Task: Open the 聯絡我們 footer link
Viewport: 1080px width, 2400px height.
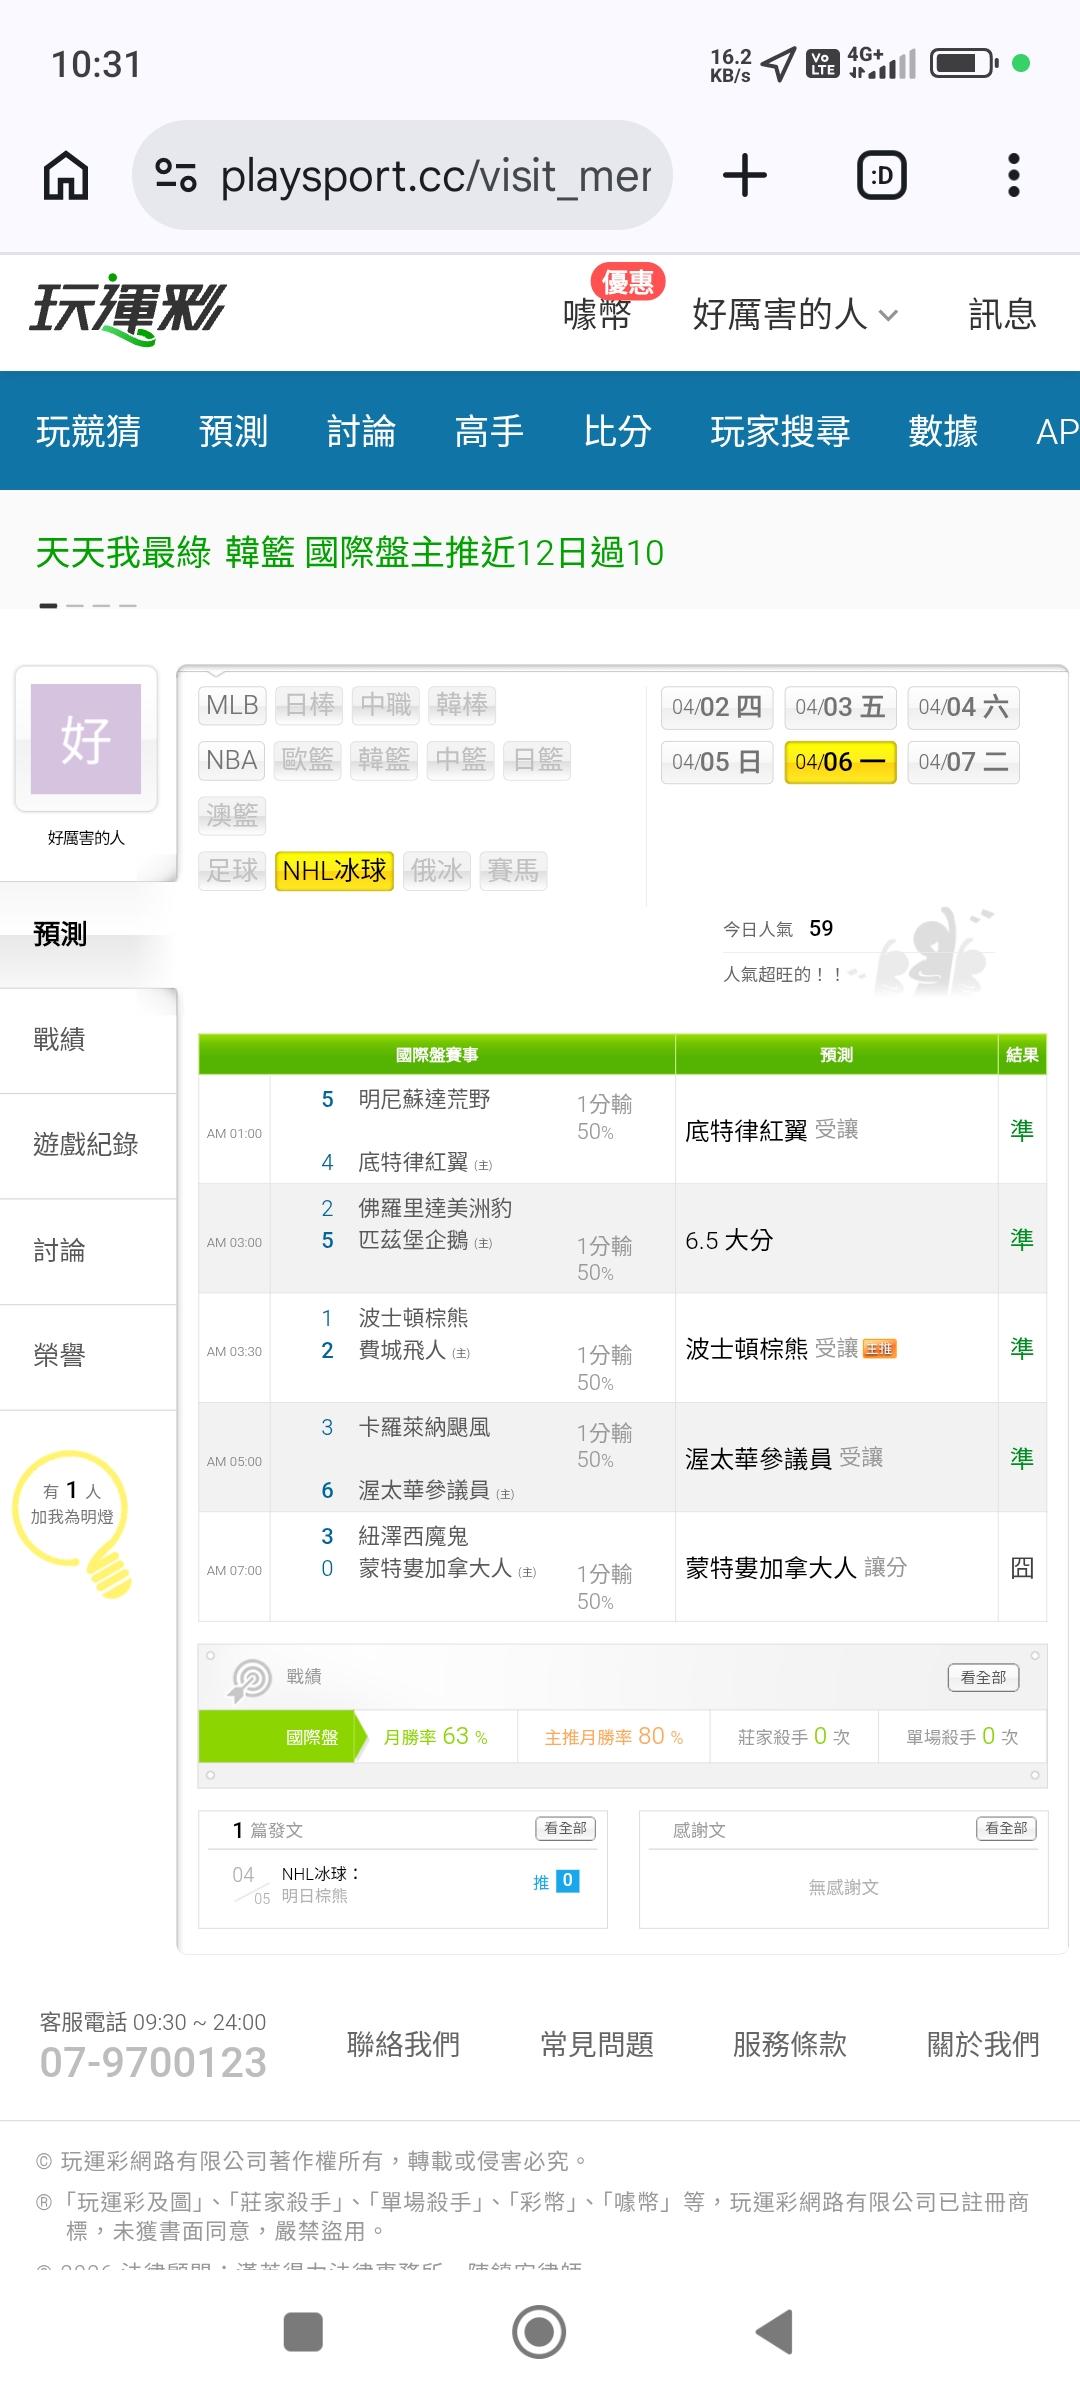Action: tap(403, 2044)
